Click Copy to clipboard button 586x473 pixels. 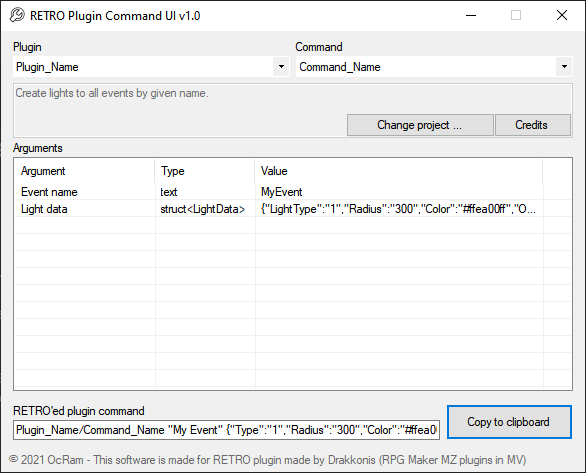(x=509, y=422)
